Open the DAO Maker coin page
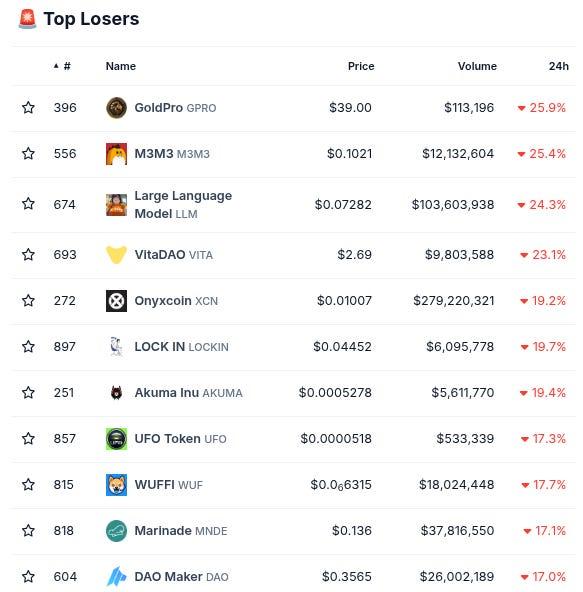The height and width of the screenshot is (592, 583). (x=168, y=577)
